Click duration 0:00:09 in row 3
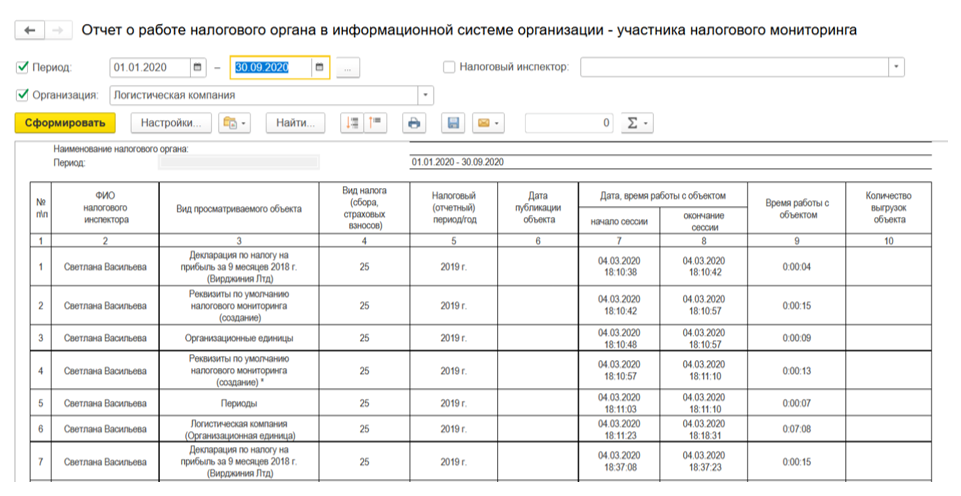The height and width of the screenshot is (496, 961). tap(797, 338)
